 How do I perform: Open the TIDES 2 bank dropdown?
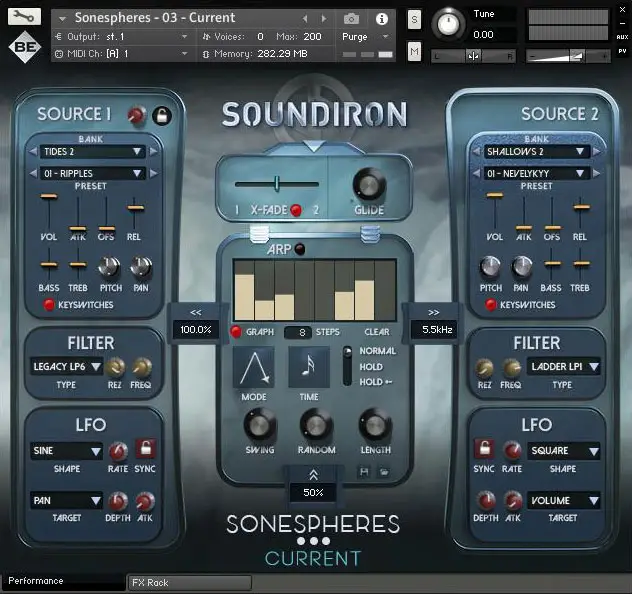[x=93, y=152]
